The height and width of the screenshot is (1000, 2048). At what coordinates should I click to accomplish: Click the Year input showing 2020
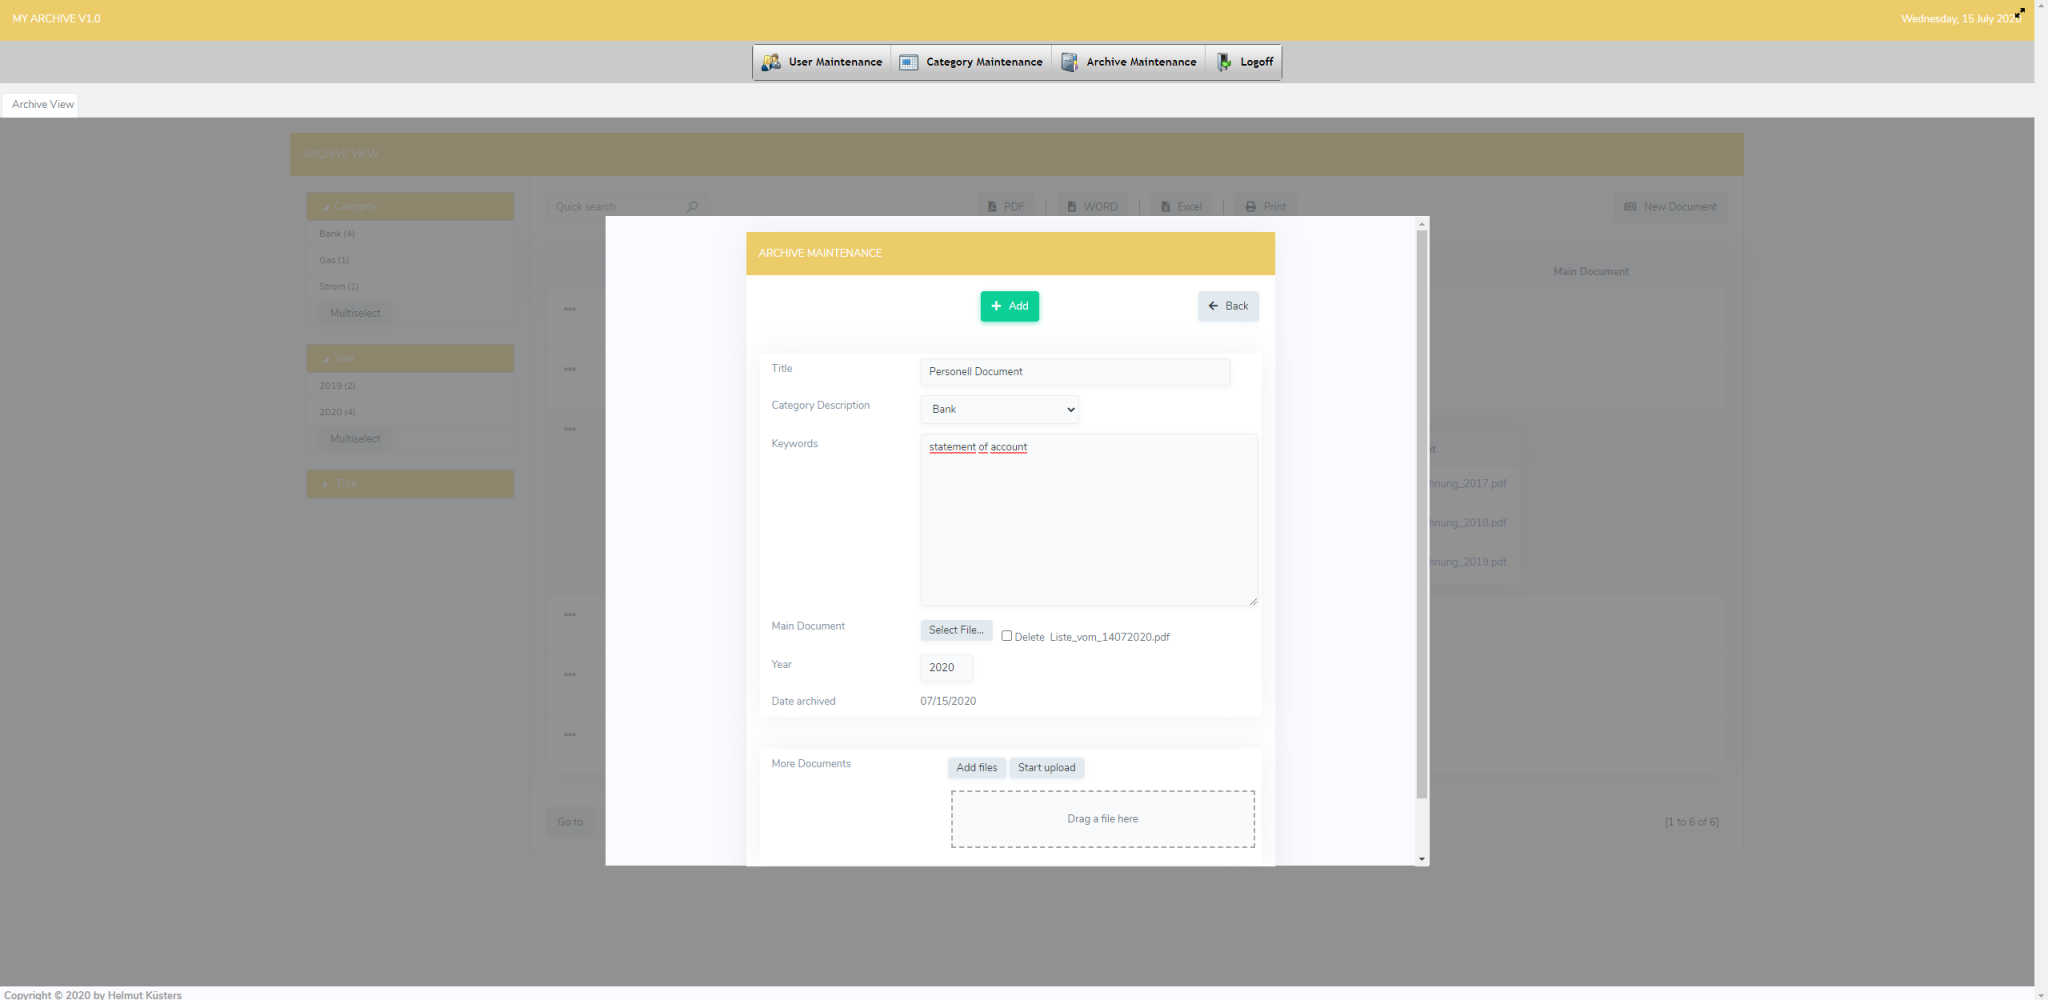point(945,667)
